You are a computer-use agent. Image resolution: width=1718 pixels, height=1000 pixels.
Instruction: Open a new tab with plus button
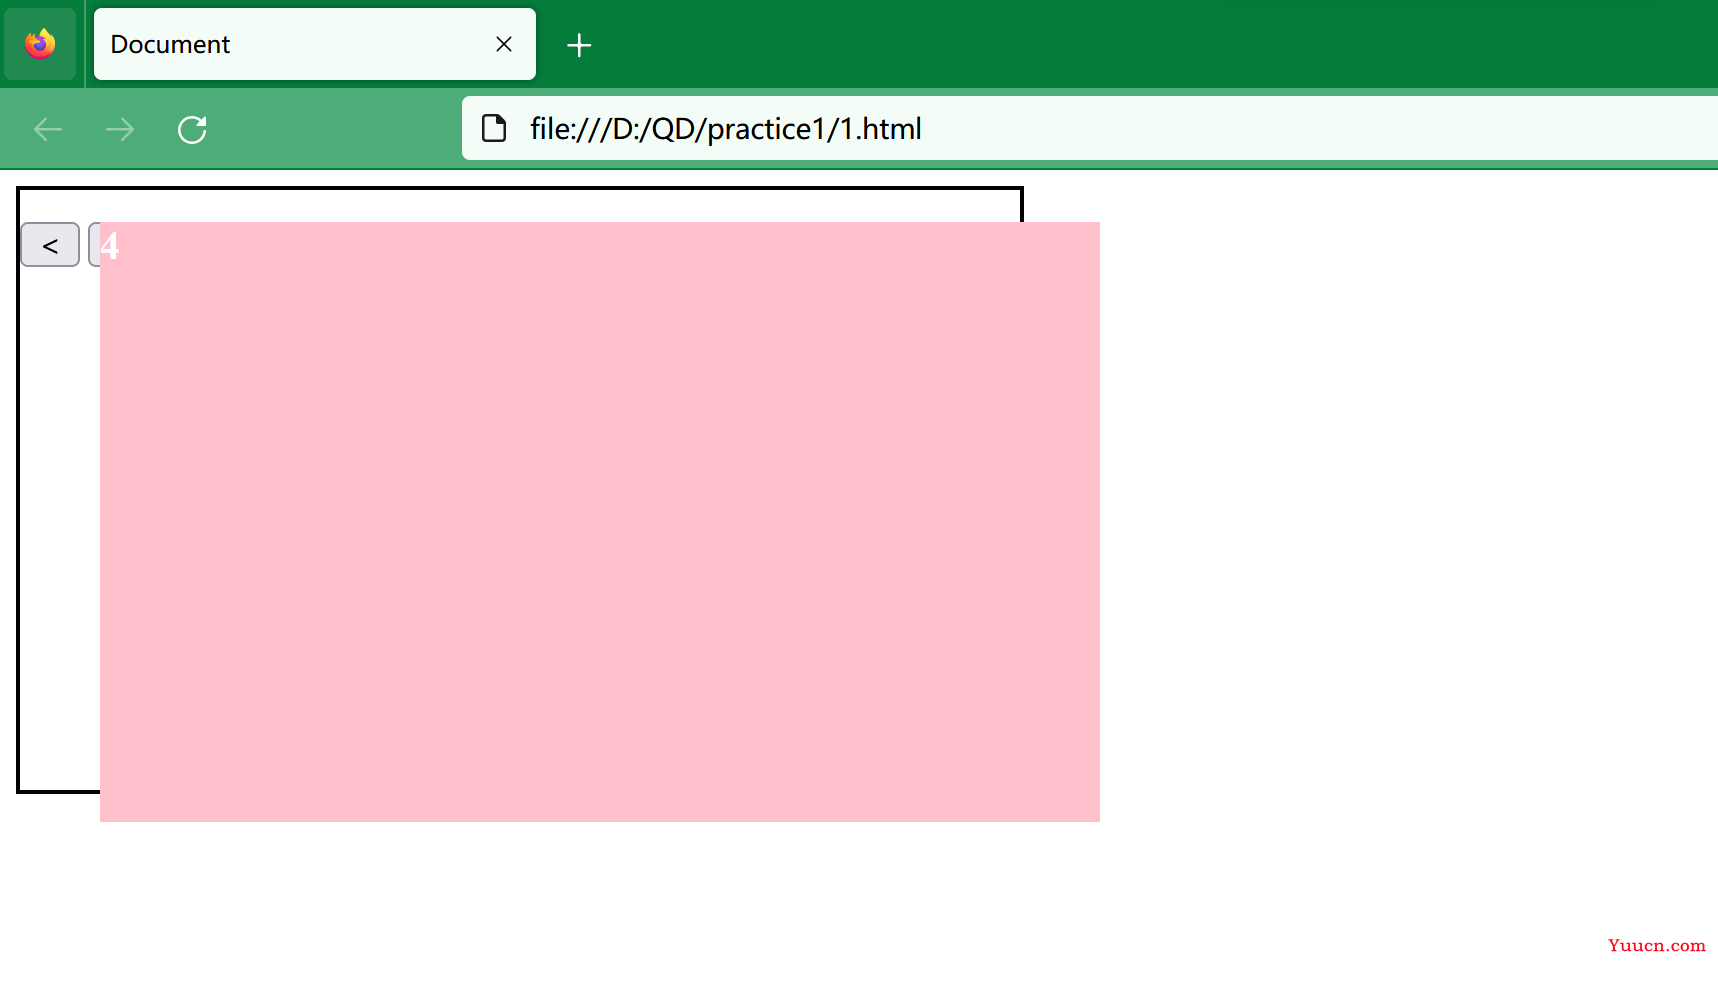pos(579,45)
